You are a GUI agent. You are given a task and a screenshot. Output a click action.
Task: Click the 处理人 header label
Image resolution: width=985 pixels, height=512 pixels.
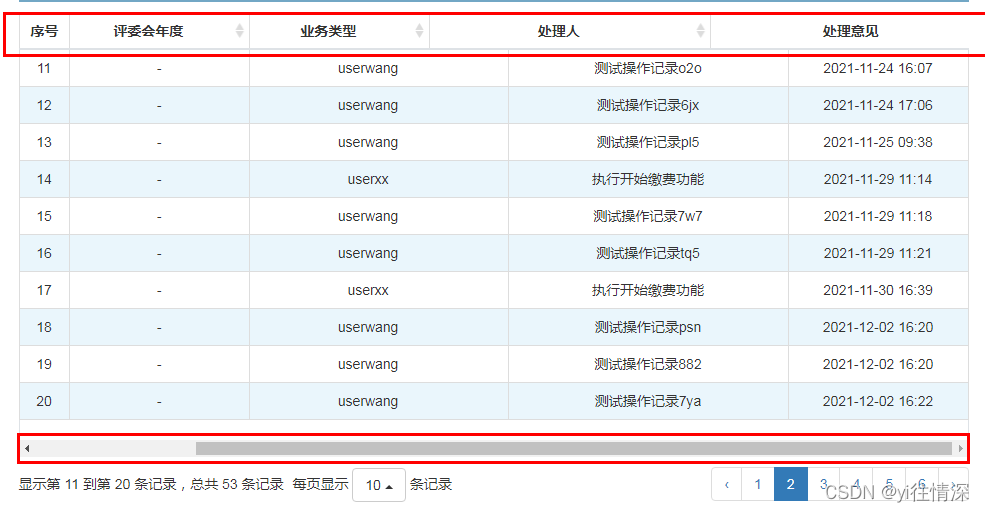click(558, 31)
